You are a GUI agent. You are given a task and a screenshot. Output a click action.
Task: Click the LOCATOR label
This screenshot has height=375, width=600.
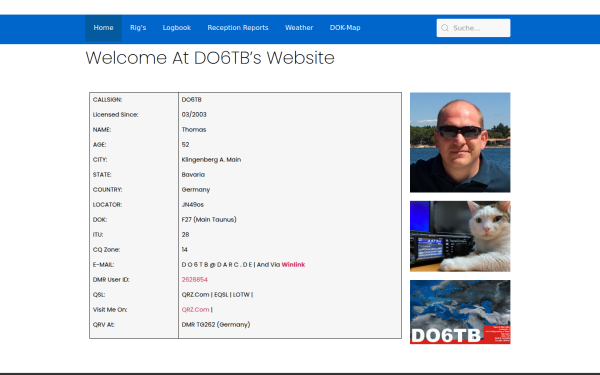(x=107, y=205)
